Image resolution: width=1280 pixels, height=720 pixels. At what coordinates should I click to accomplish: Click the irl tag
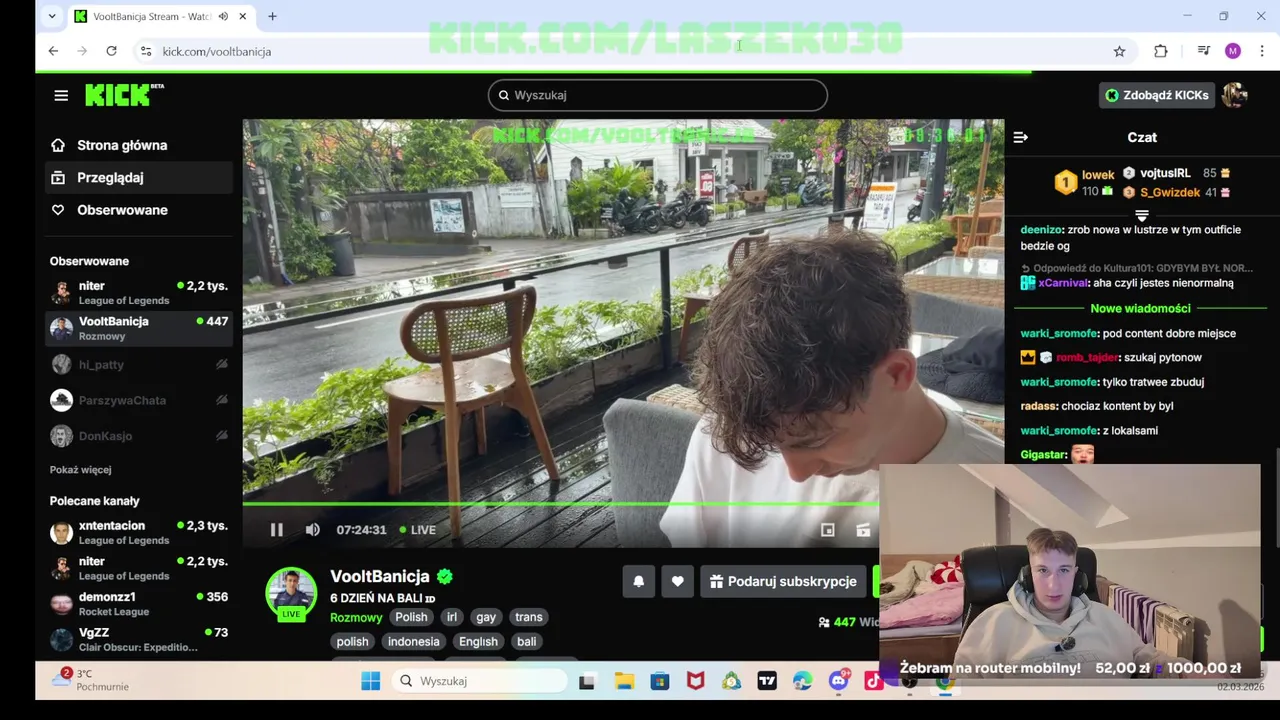452,617
